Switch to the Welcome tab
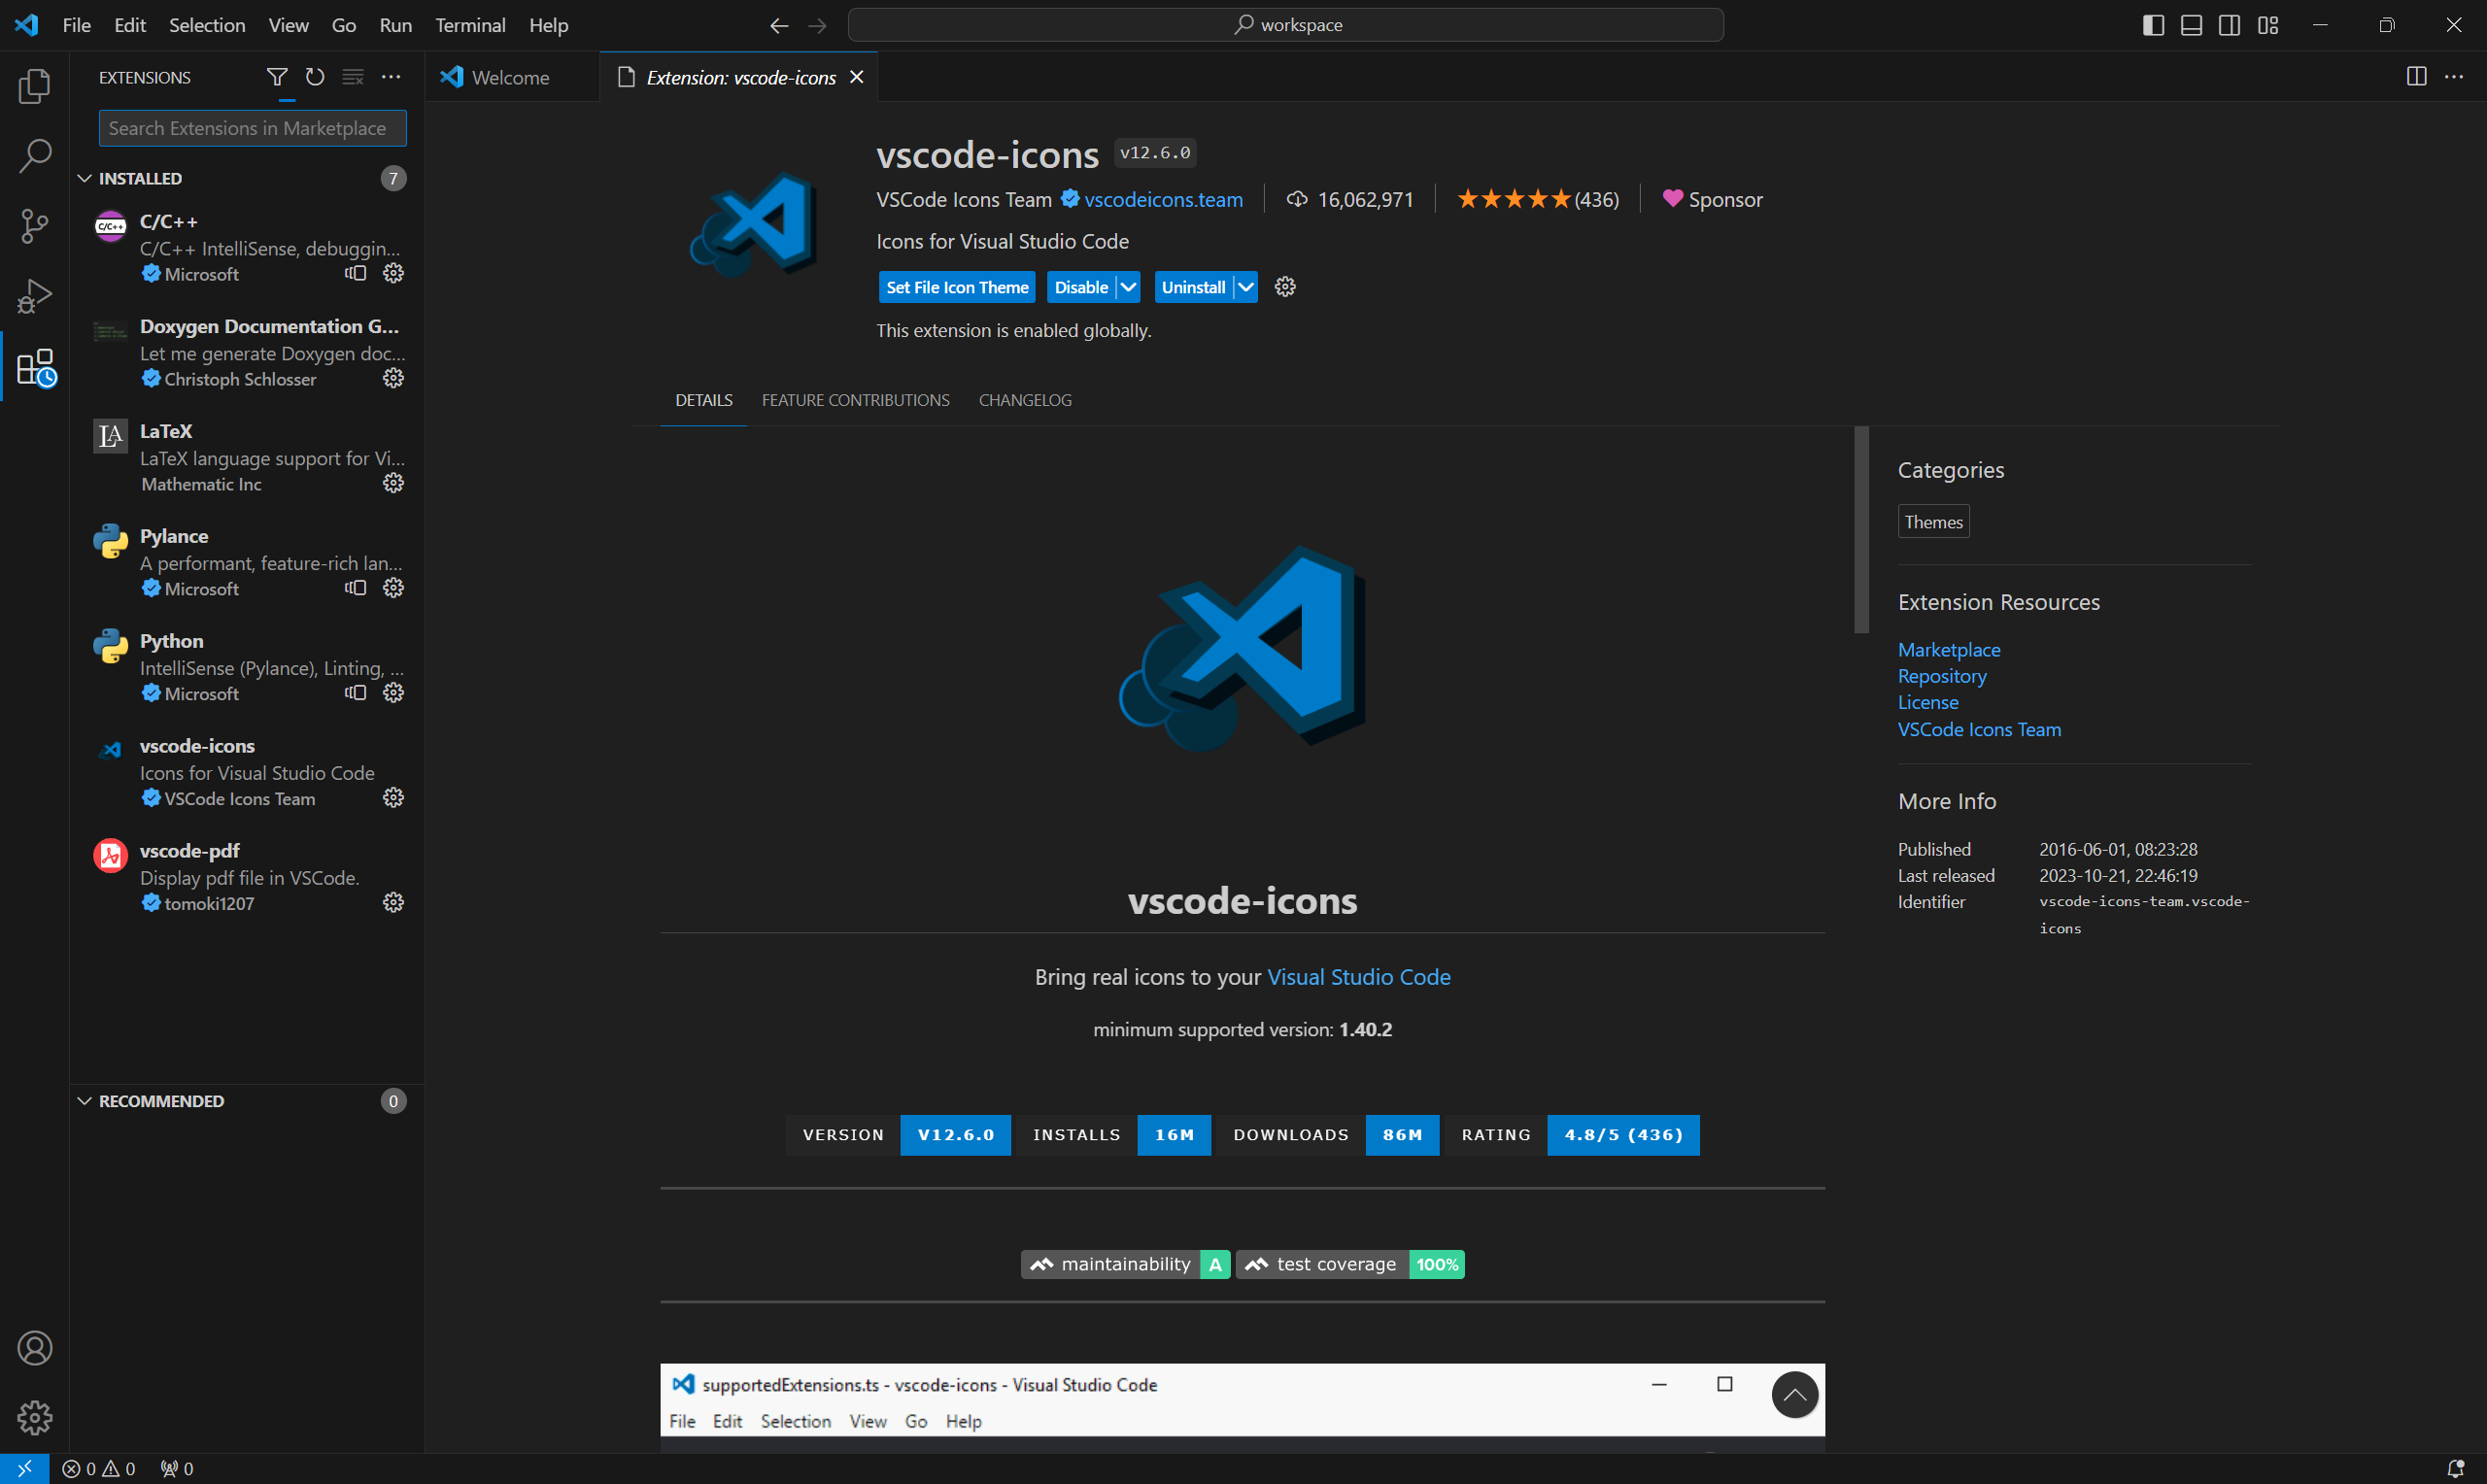2487x1484 pixels. [510, 77]
